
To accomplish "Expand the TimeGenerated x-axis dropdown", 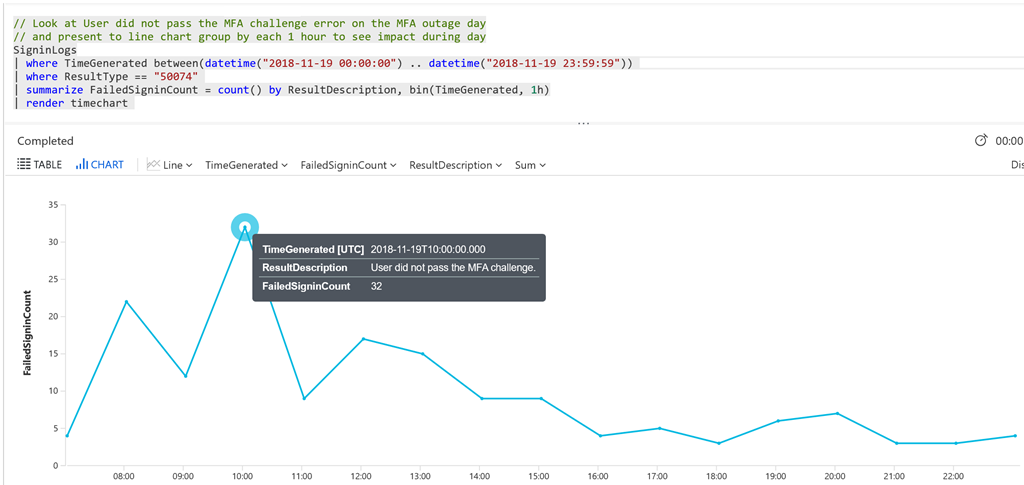I will point(247,165).
